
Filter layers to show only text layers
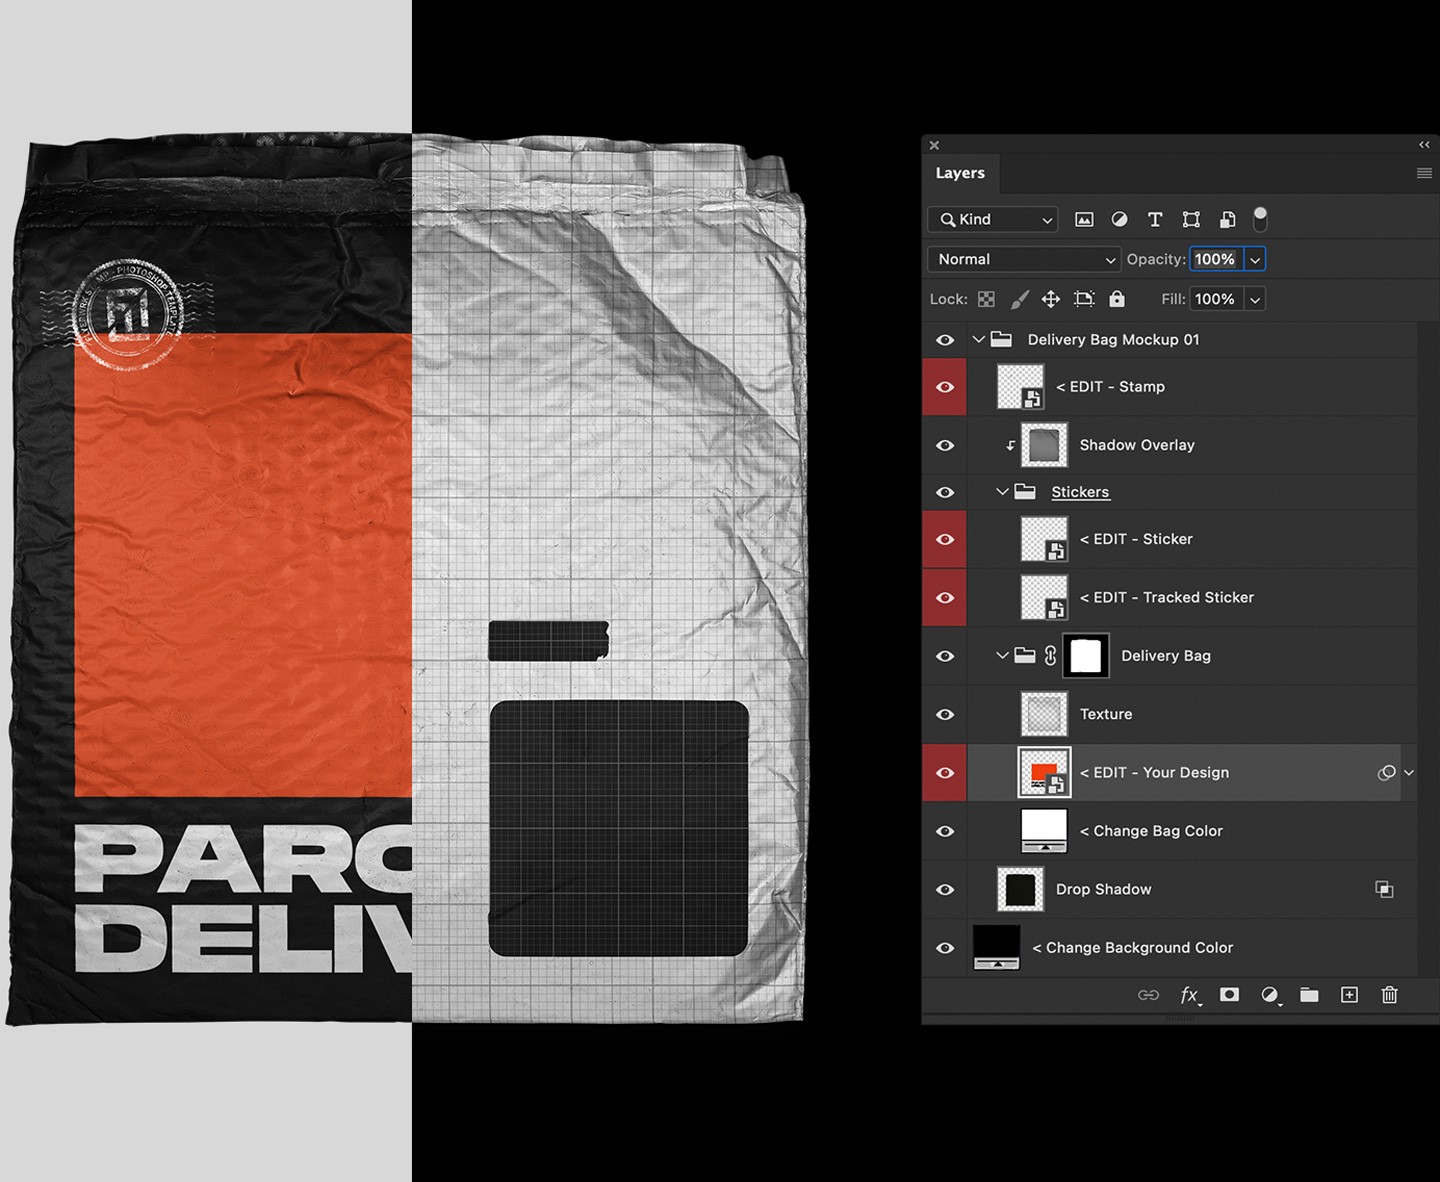coord(1155,219)
